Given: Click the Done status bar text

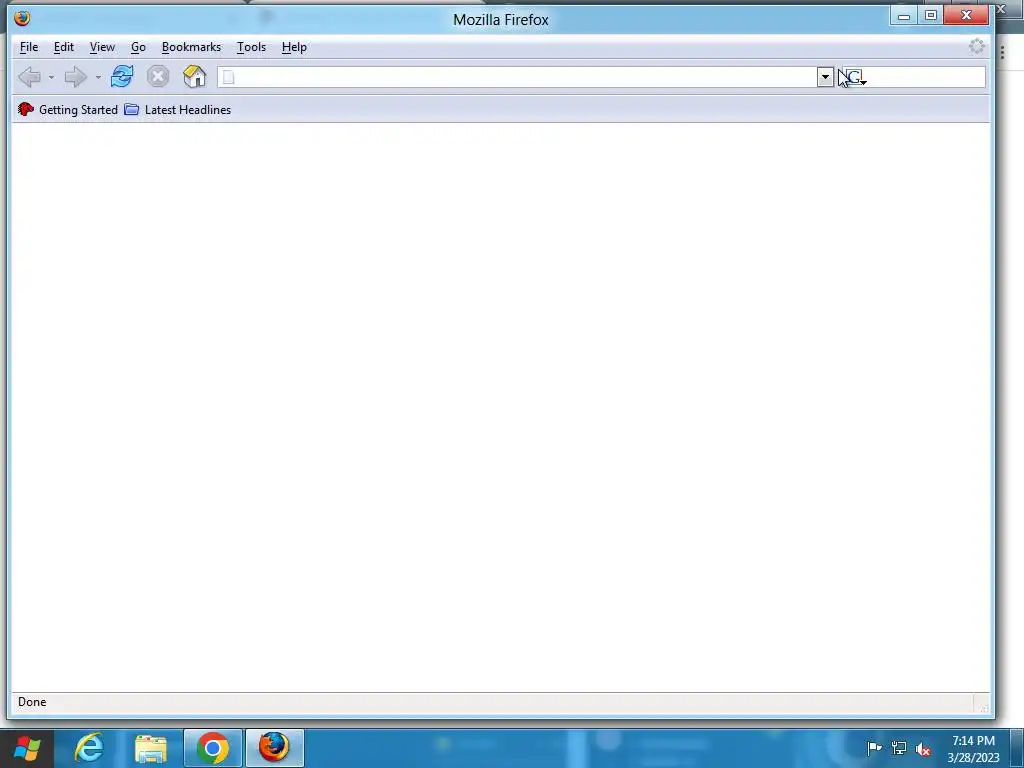Looking at the screenshot, I should (x=32, y=702).
